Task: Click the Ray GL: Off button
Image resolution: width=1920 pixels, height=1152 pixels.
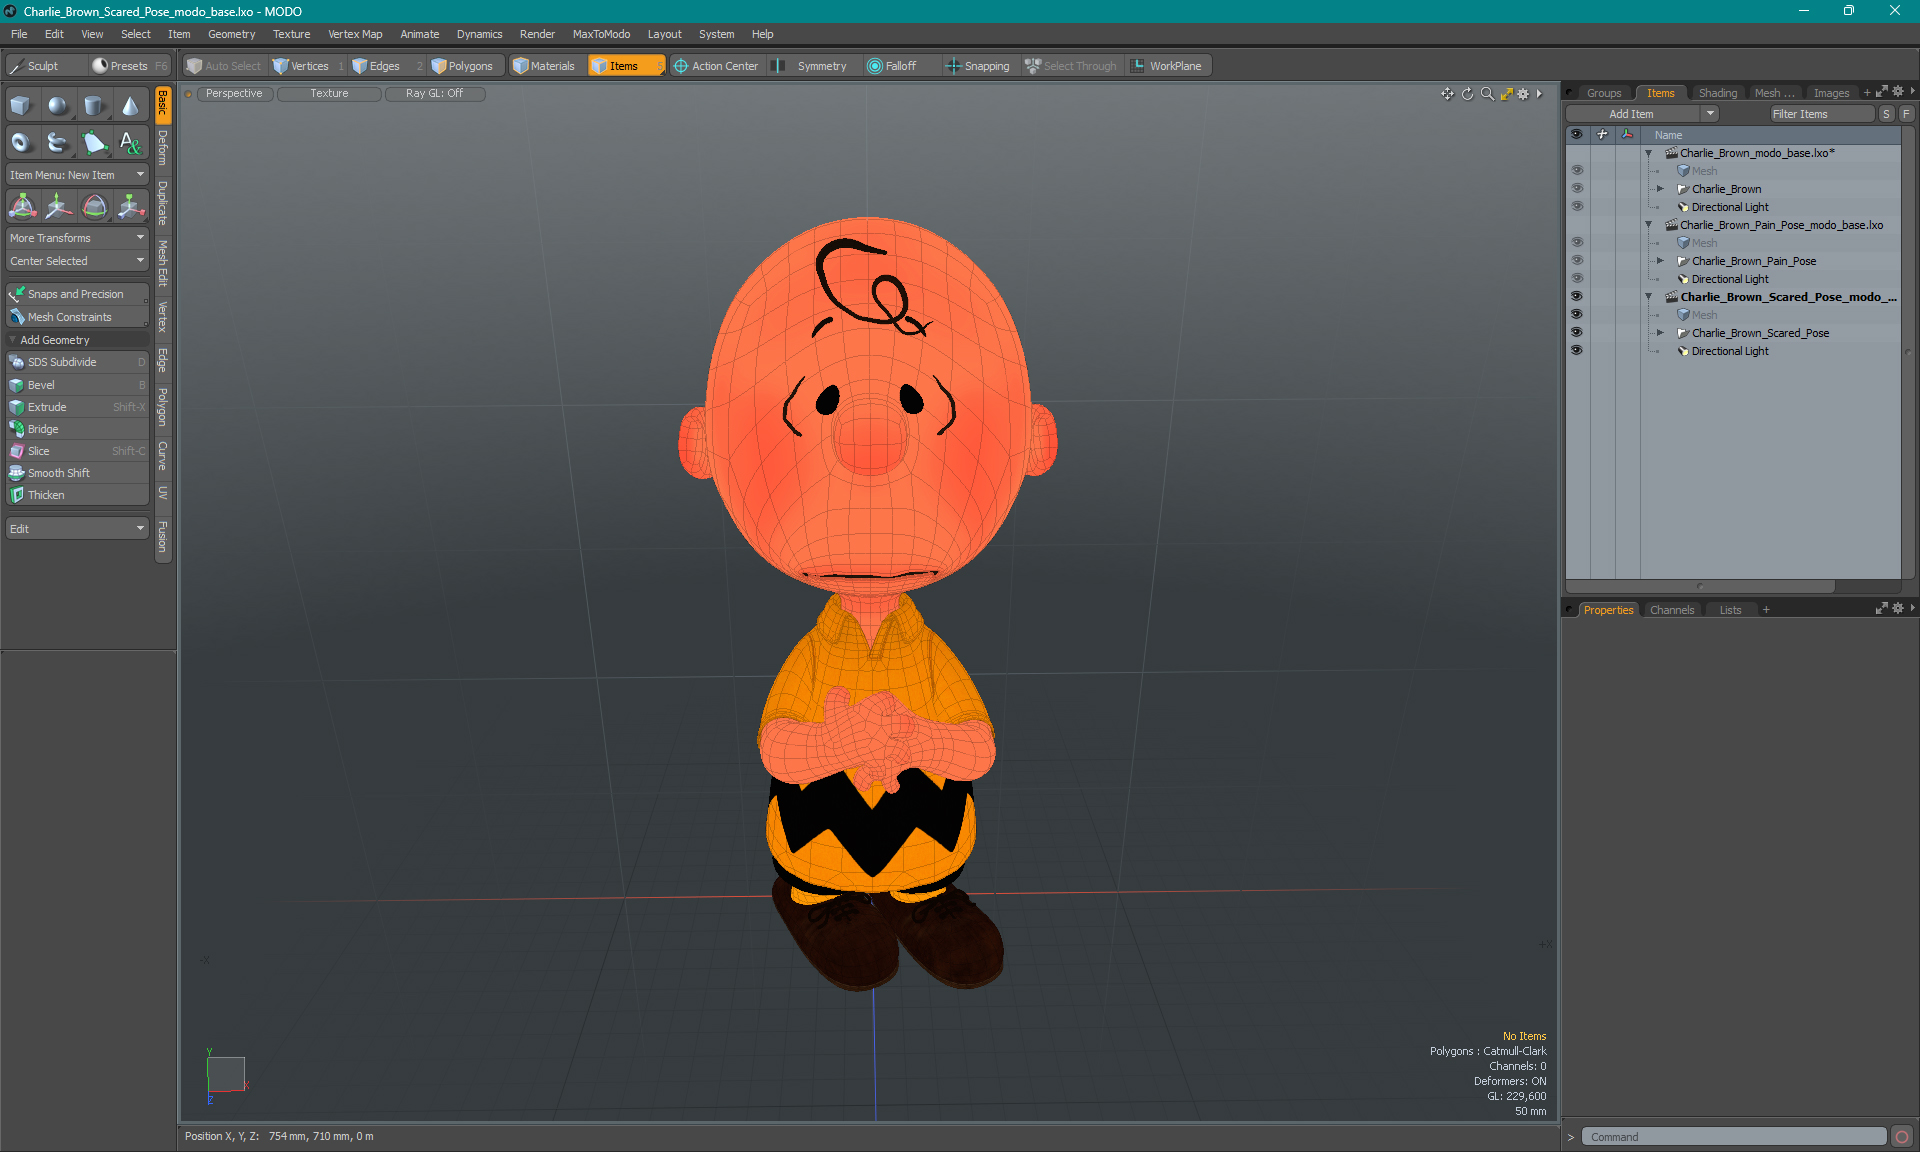Action: [x=434, y=93]
